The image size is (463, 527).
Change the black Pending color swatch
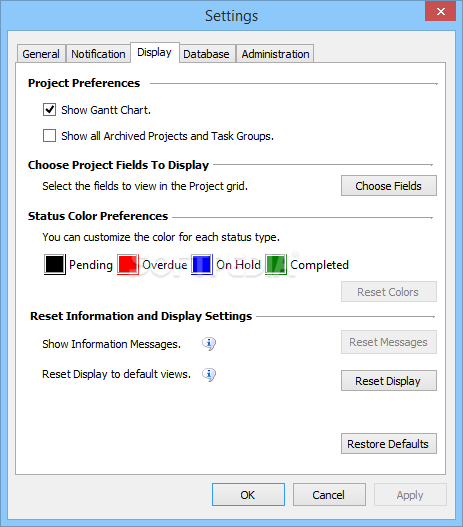tap(55, 265)
